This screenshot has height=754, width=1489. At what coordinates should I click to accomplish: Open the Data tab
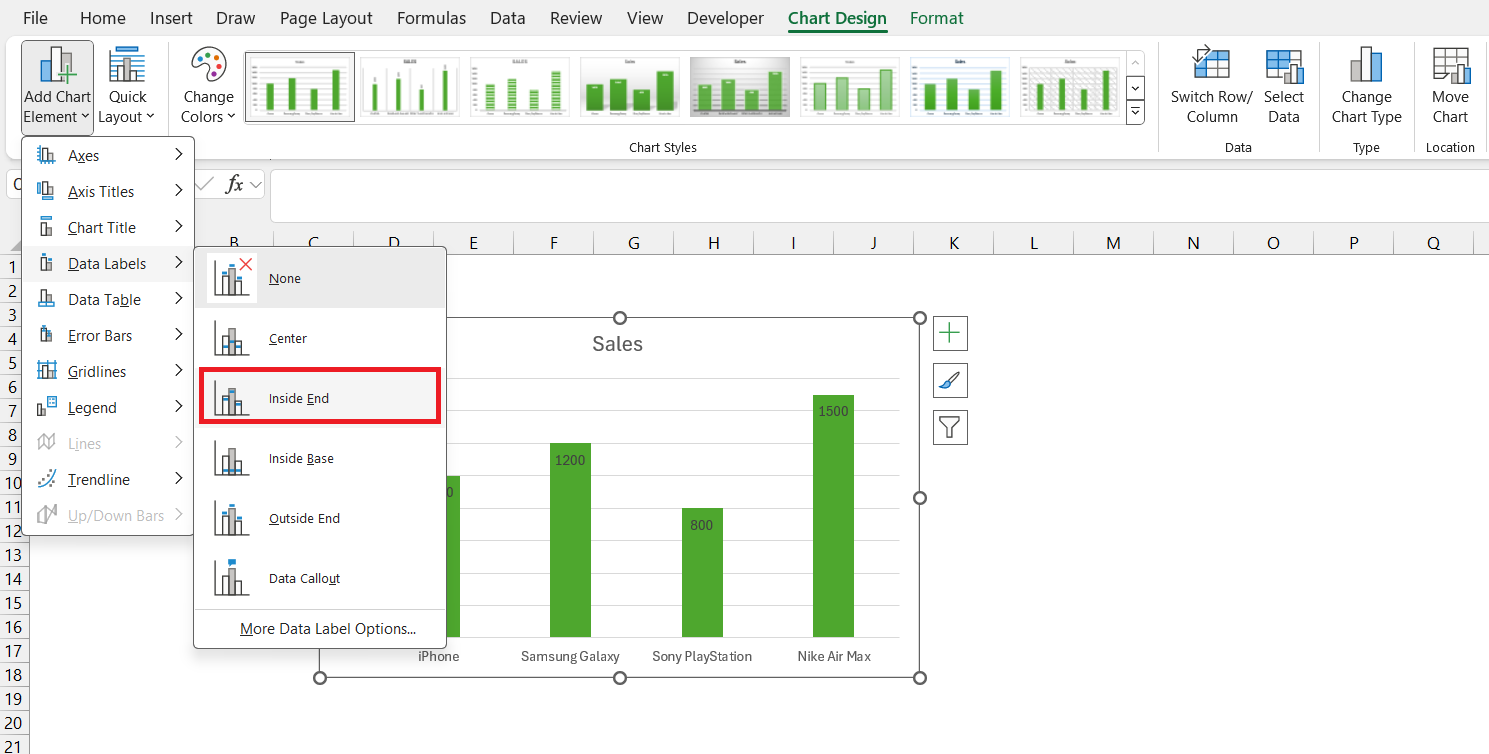point(508,18)
